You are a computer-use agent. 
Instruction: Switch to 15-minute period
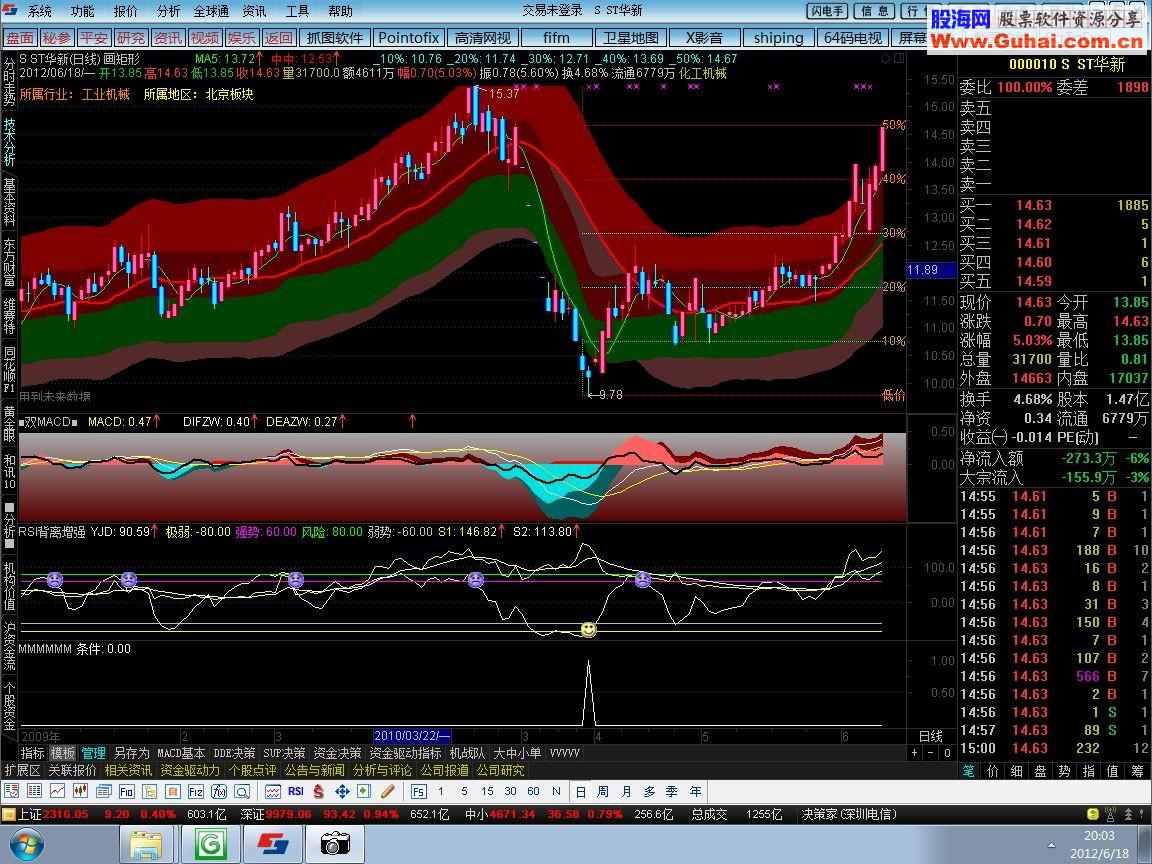(487, 791)
